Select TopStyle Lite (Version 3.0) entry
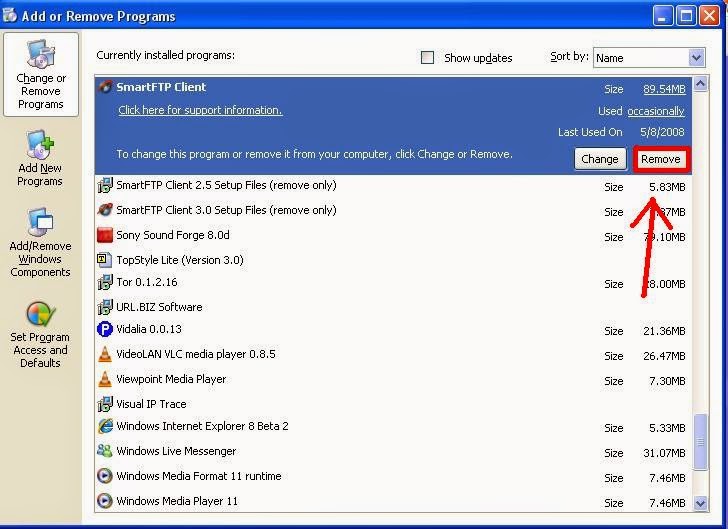728x529 pixels. [x=180, y=260]
